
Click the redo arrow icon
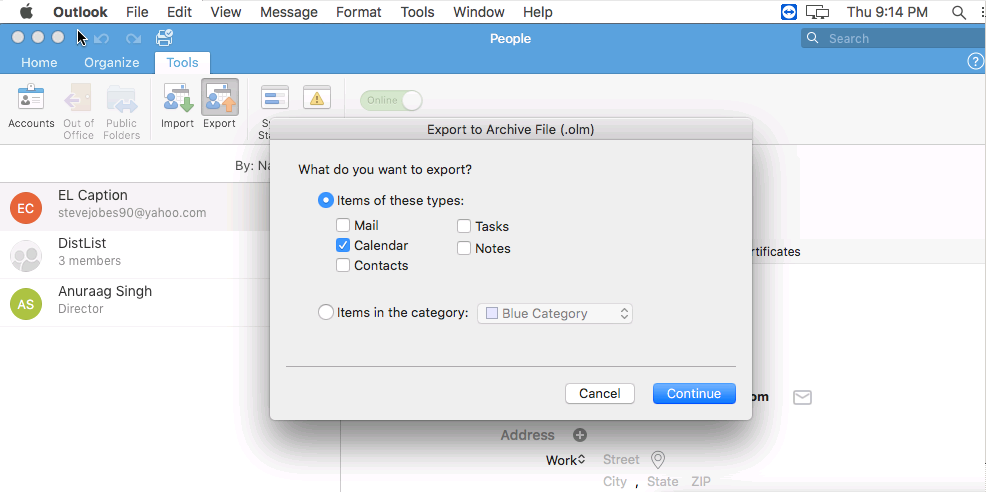pos(133,38)
